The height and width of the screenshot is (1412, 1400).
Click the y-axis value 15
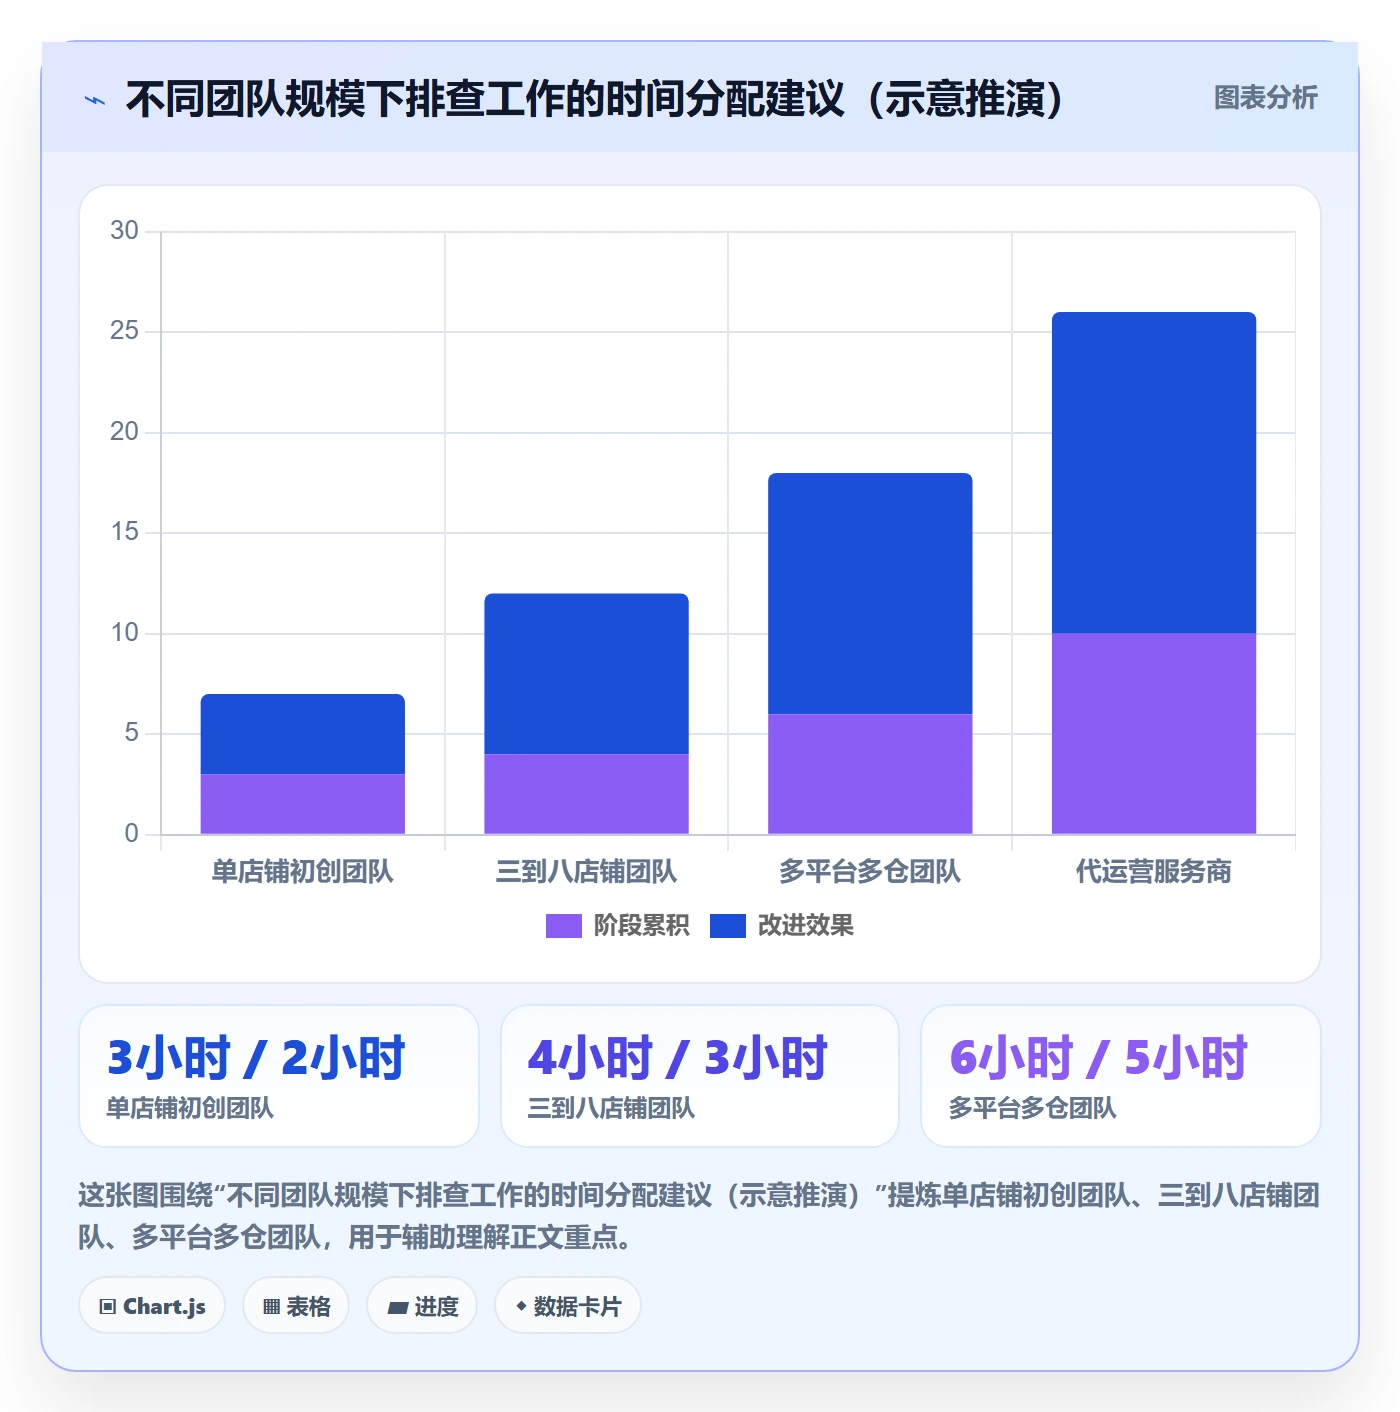125,532
